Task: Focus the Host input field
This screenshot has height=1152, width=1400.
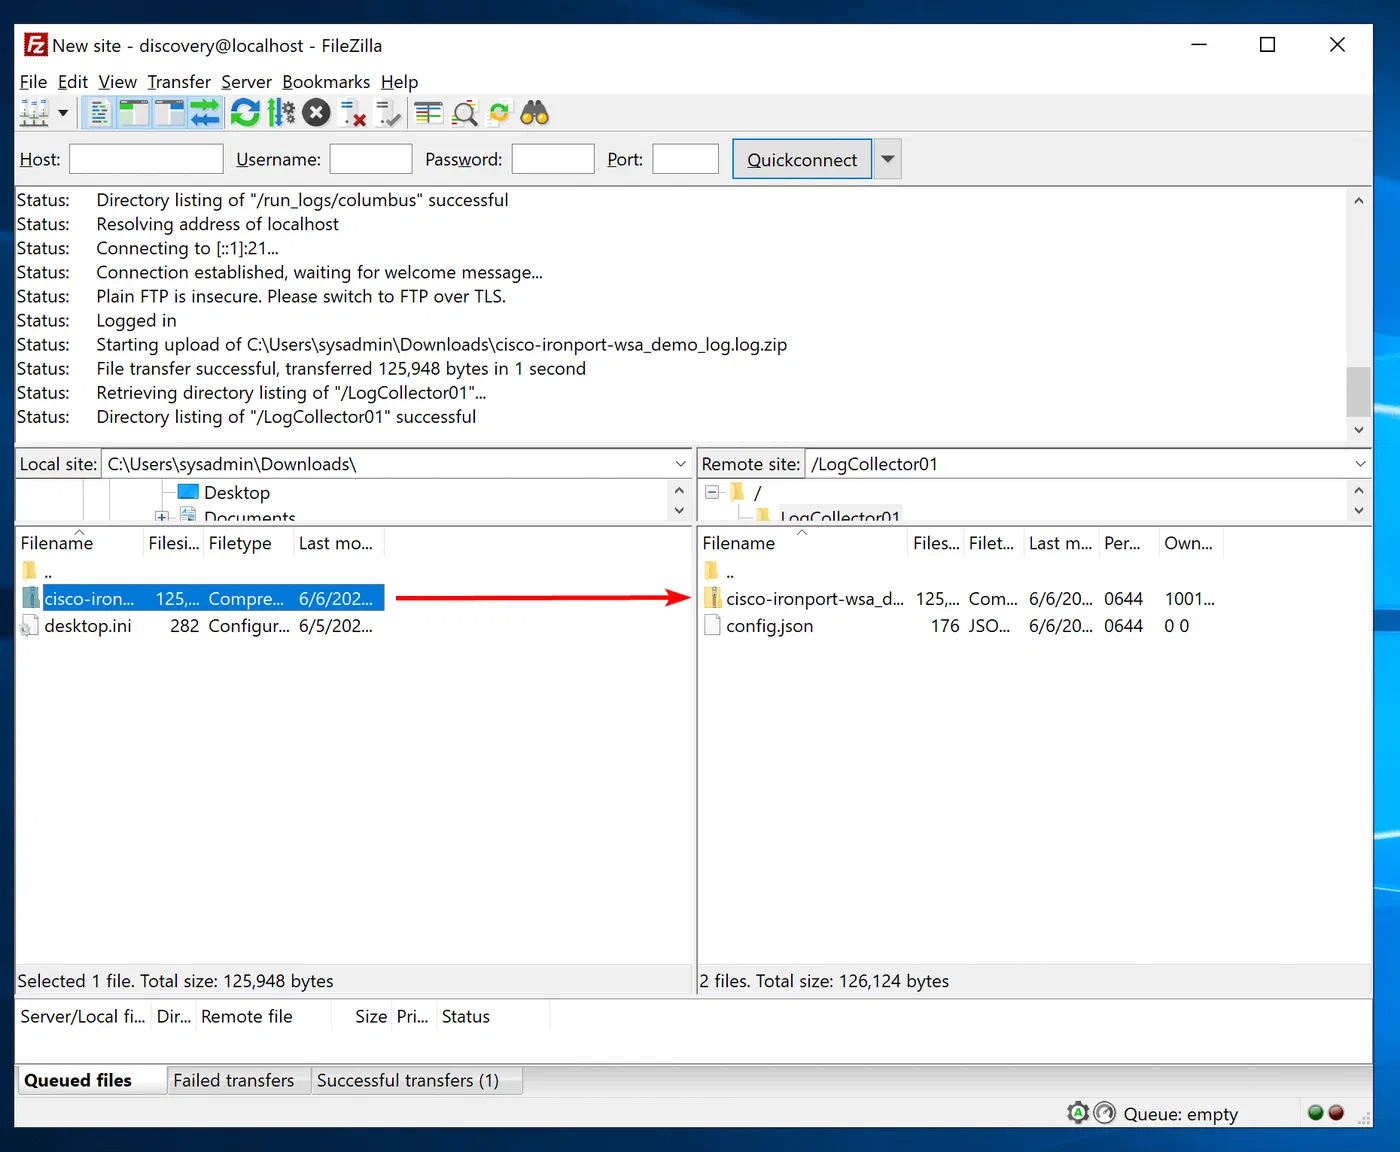Action: click(x=146, y=159)
